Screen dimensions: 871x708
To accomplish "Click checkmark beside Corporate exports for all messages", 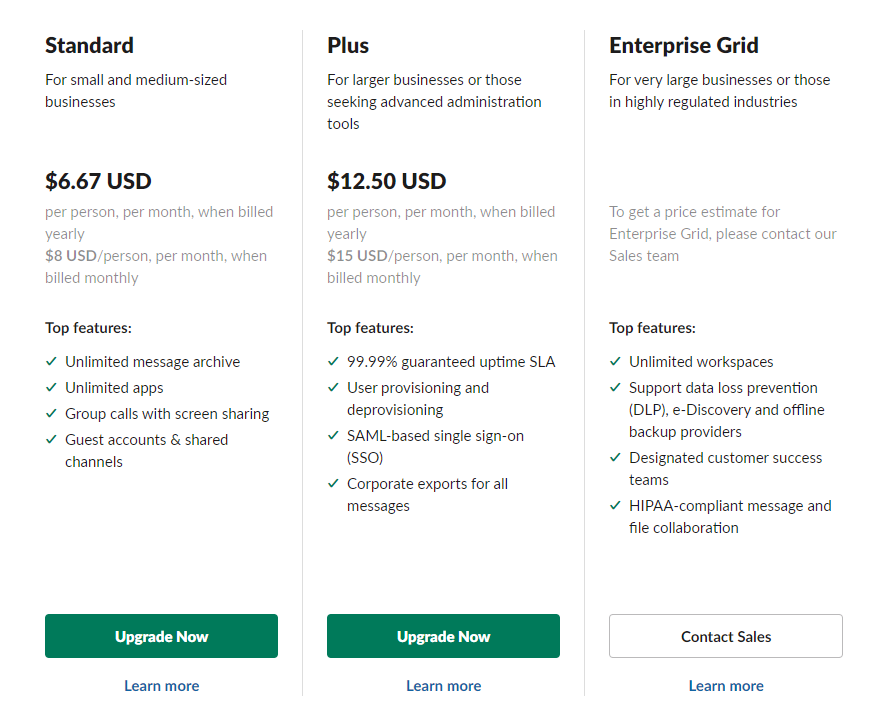I will click(333, 484).
